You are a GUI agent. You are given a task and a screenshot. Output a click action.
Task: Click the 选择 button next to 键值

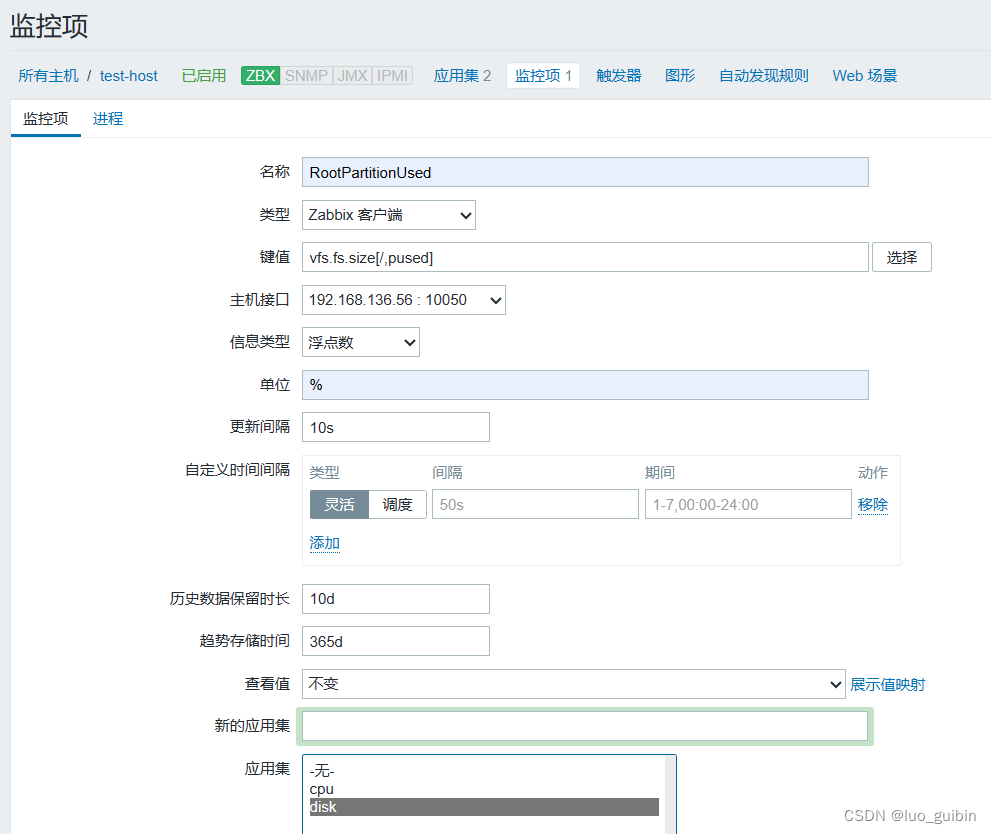pos(901,256)
